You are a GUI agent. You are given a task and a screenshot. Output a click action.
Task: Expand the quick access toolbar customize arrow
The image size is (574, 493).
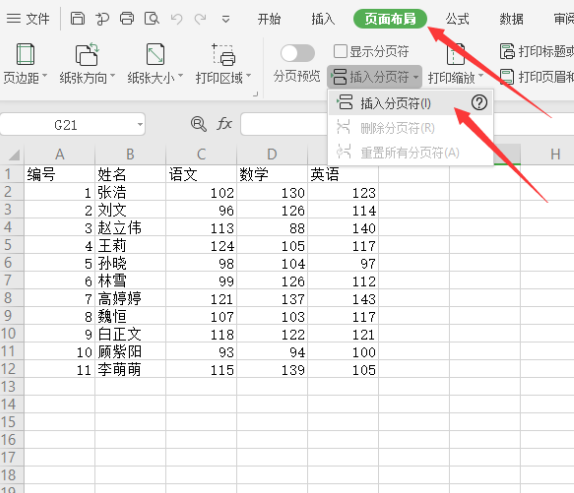point(226,19)
